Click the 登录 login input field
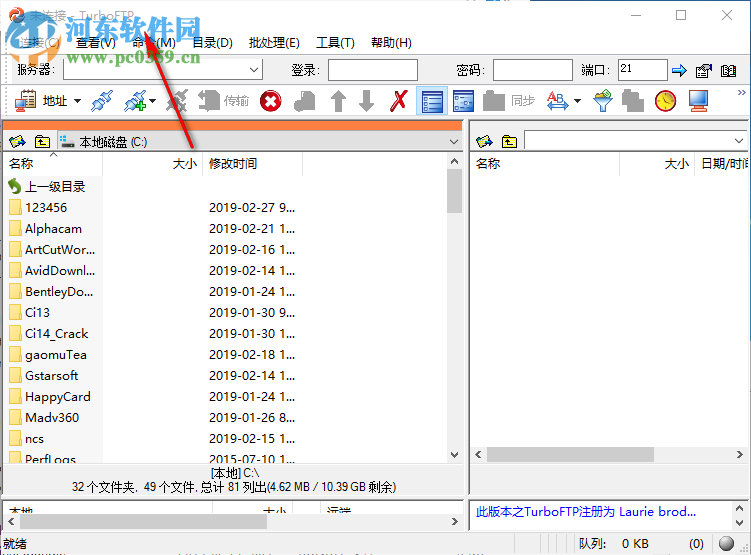The height and width of the screenshot is (555, 751). coord(373,70)
